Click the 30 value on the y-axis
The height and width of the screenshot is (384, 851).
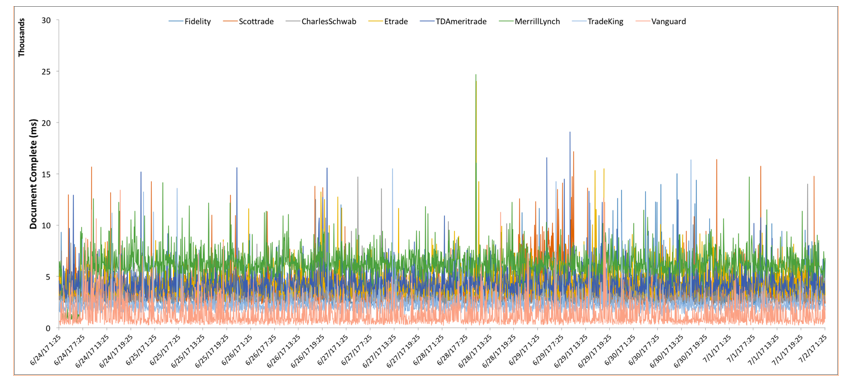47,20
